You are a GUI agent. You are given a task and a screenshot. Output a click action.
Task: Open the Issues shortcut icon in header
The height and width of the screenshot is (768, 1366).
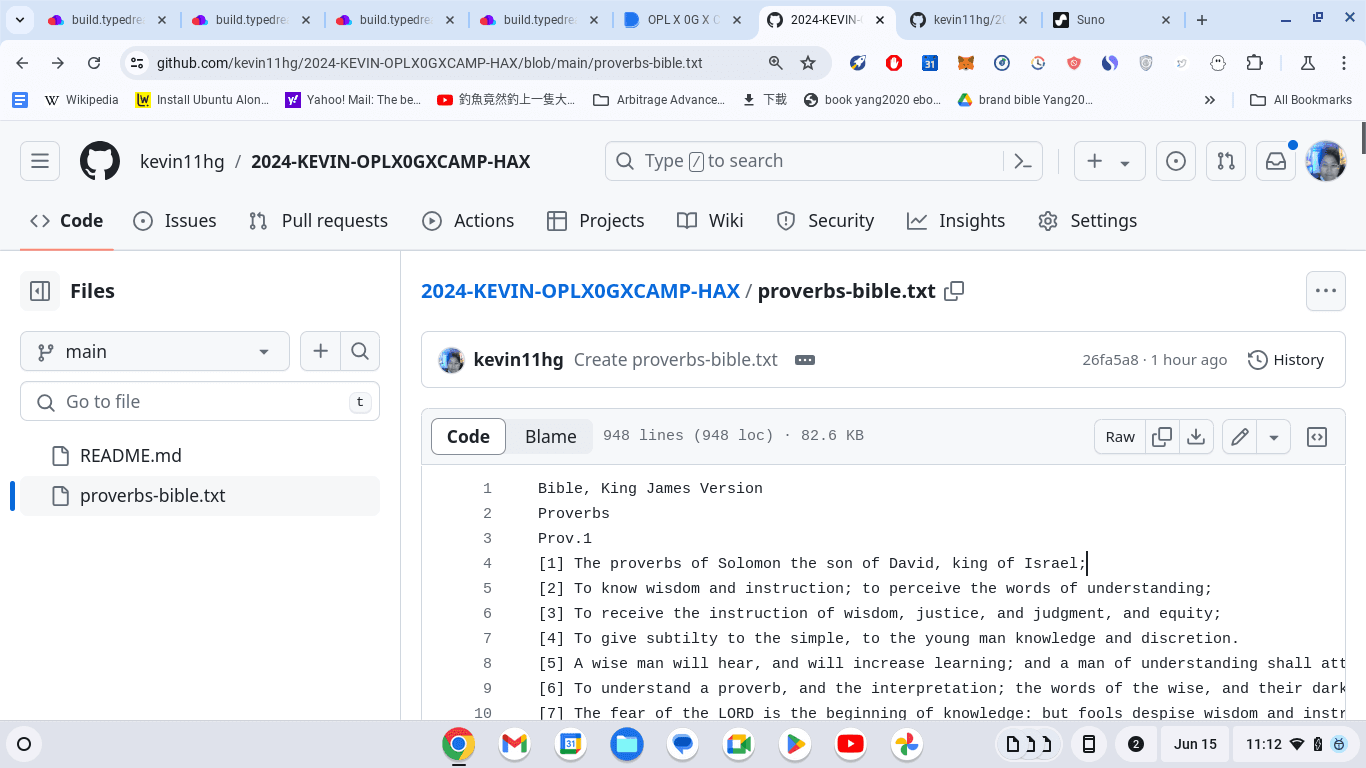1176,161
